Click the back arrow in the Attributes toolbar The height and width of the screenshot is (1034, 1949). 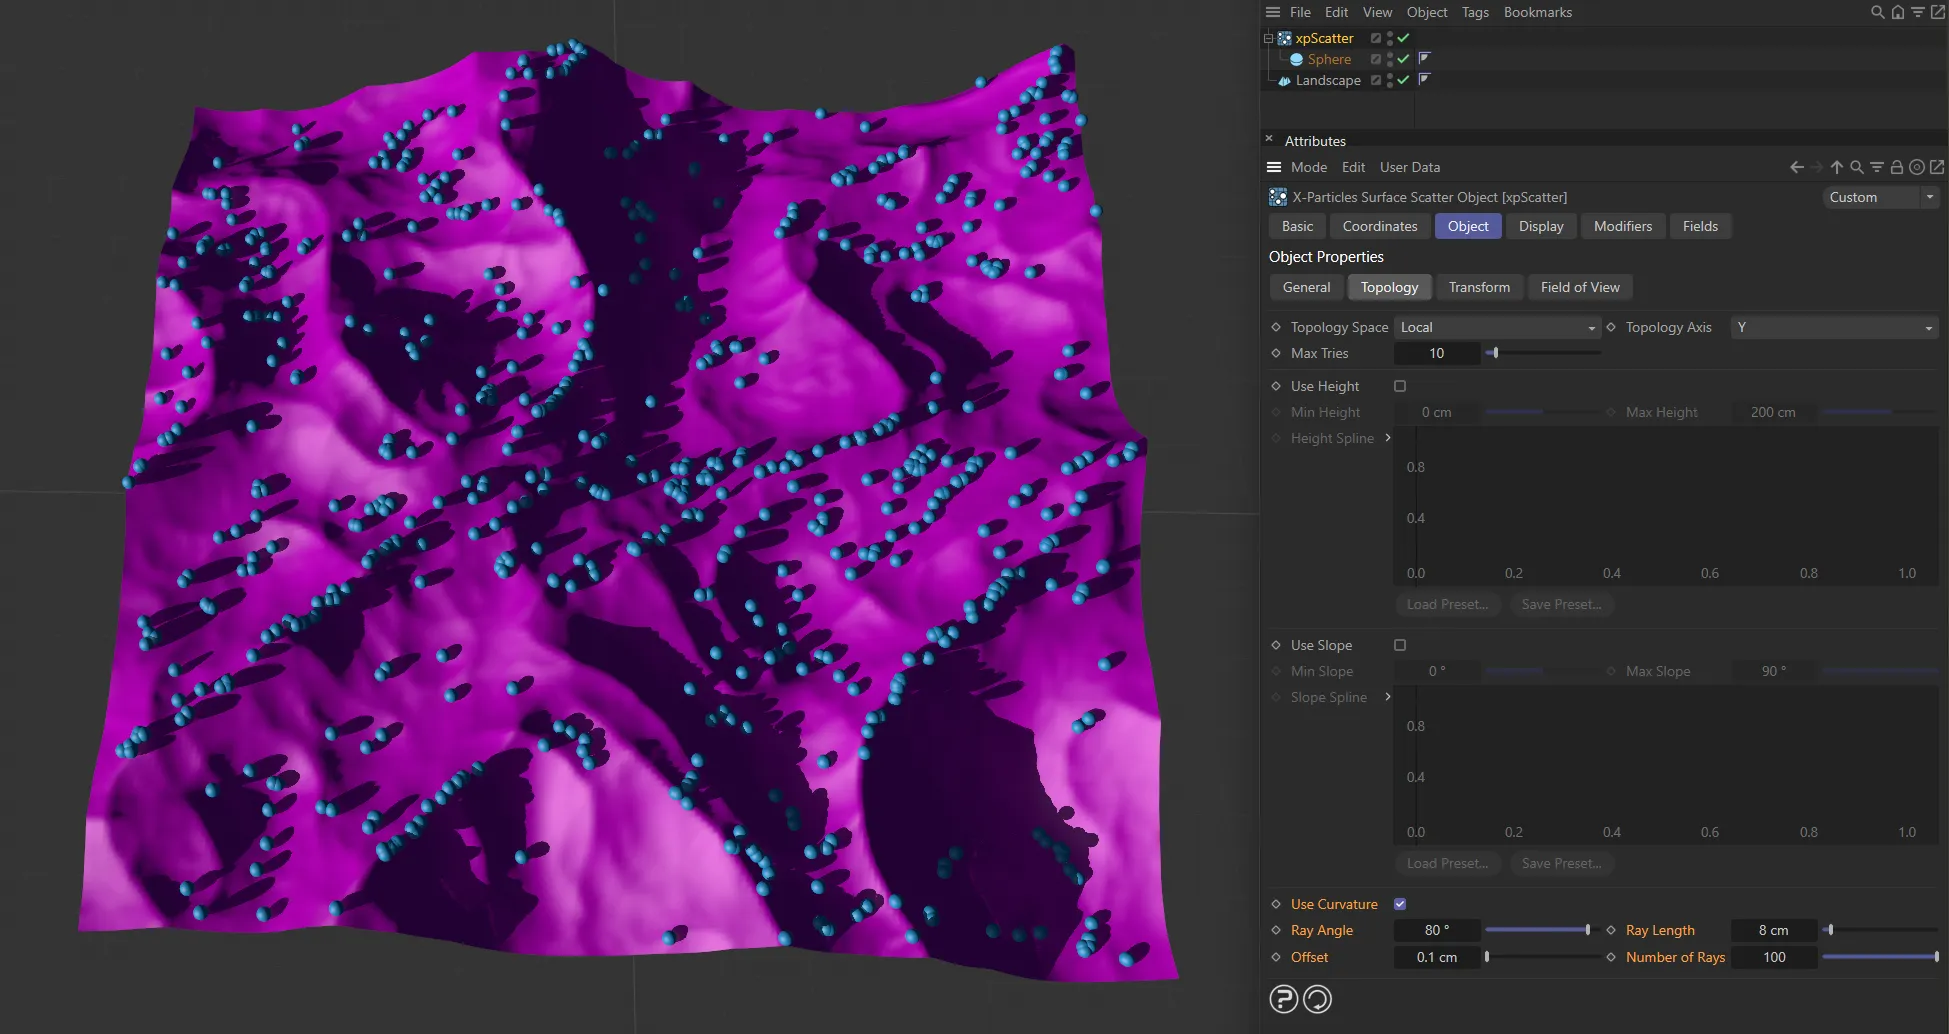coord(1795,167)
